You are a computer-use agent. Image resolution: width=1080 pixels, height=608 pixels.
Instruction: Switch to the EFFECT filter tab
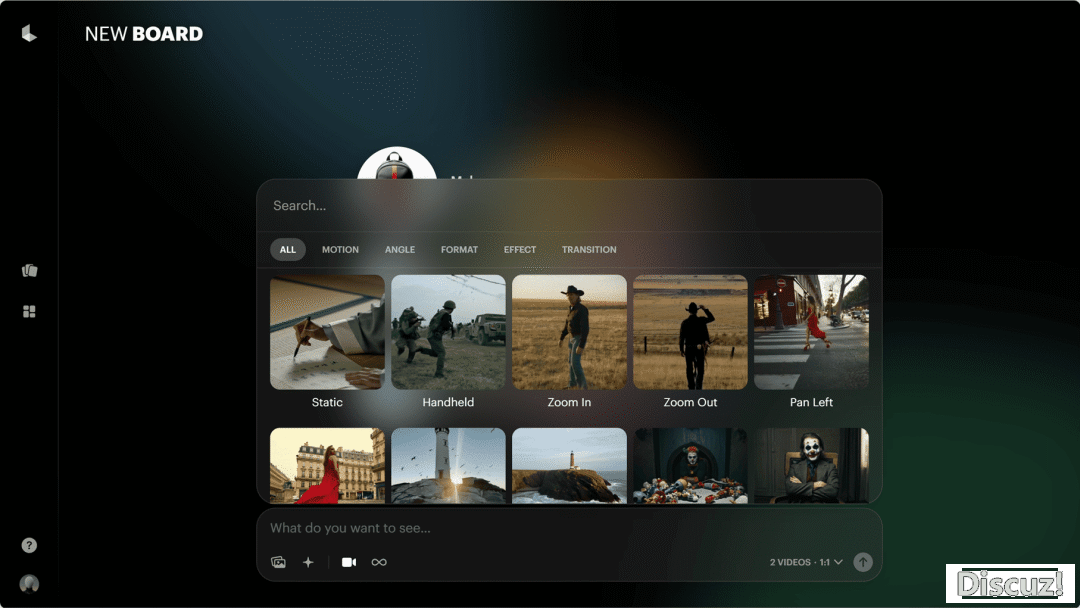click(520, 250)
